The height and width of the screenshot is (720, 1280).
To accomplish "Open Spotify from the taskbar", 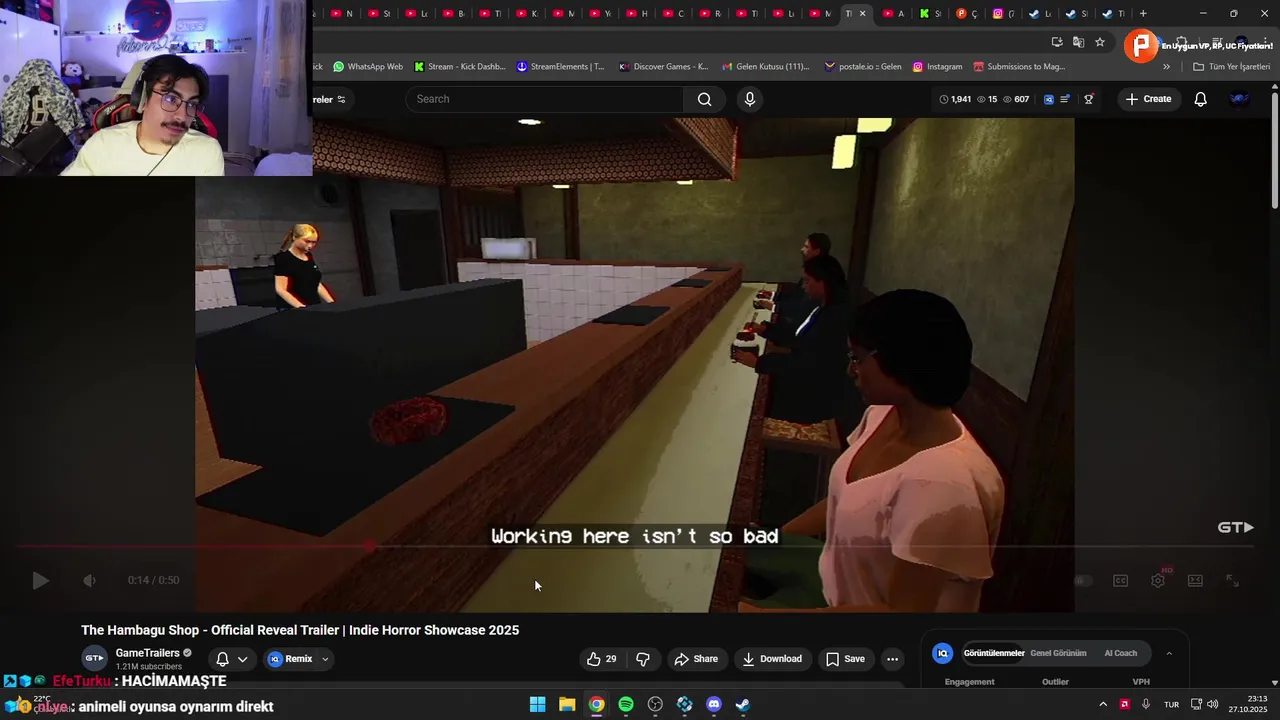I will pyautogui.click(x=626, y=704).
